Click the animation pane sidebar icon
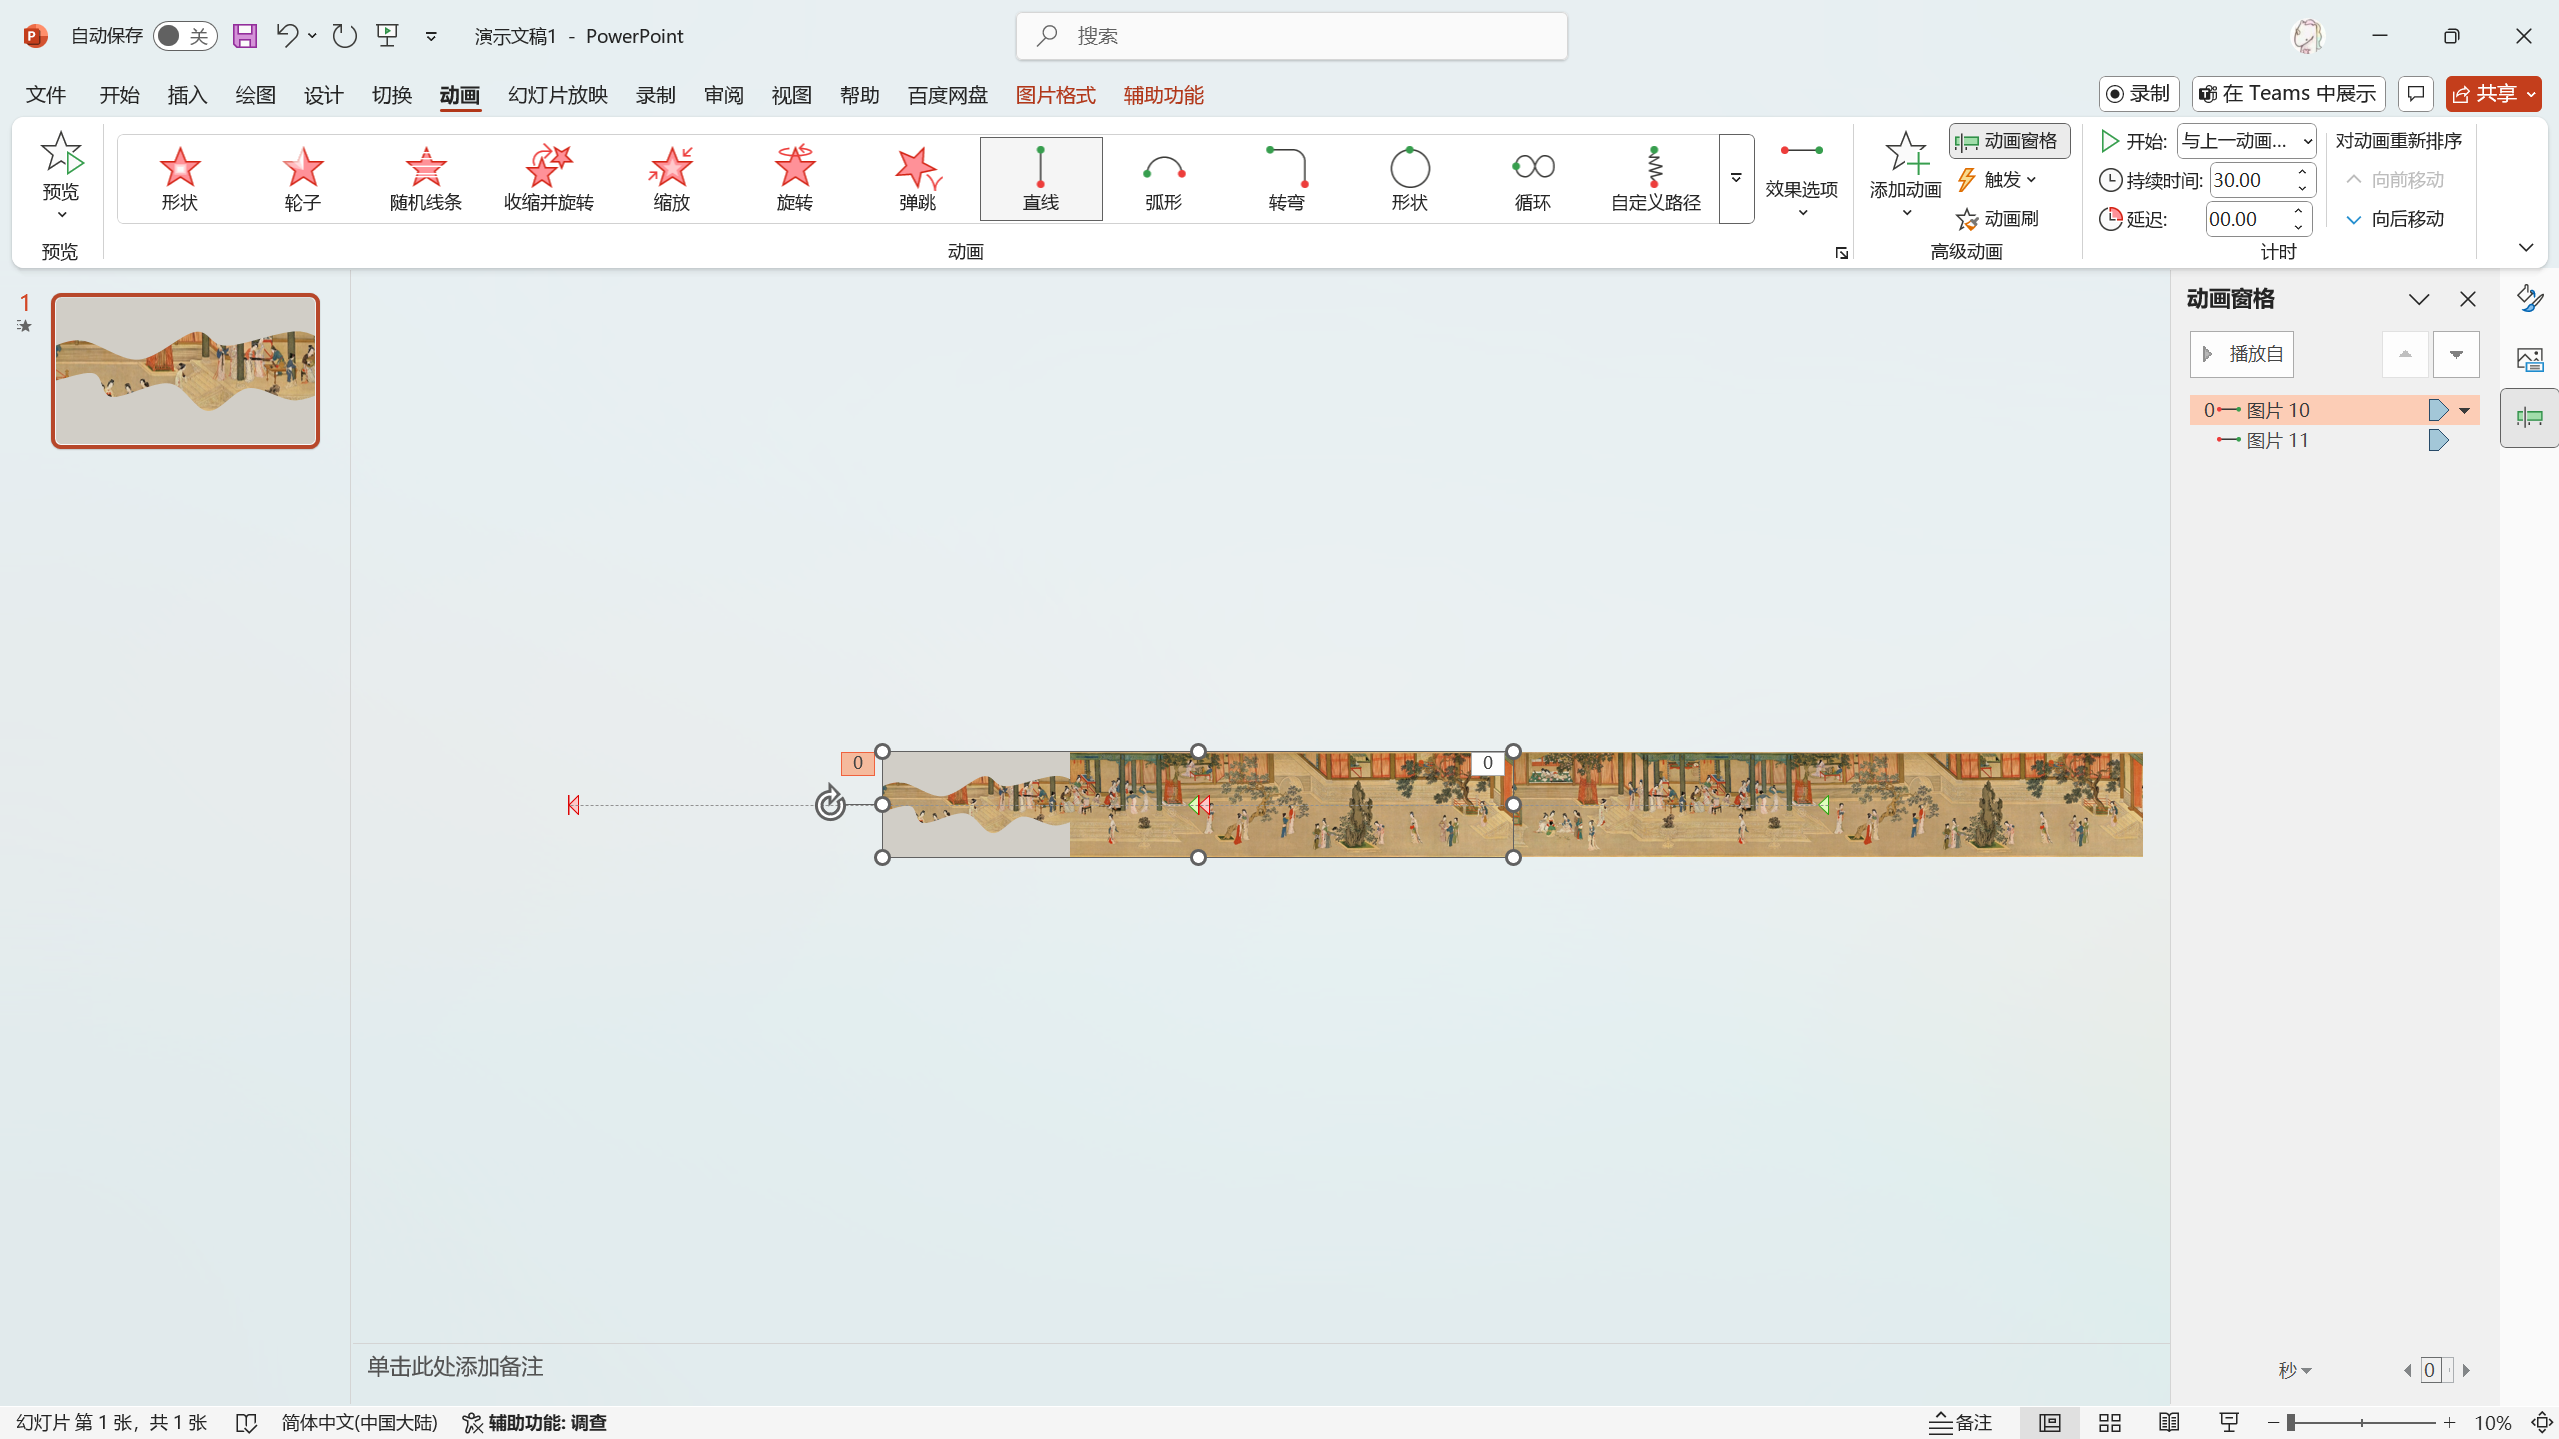2559x1439 pixels. coord(2530,418)
